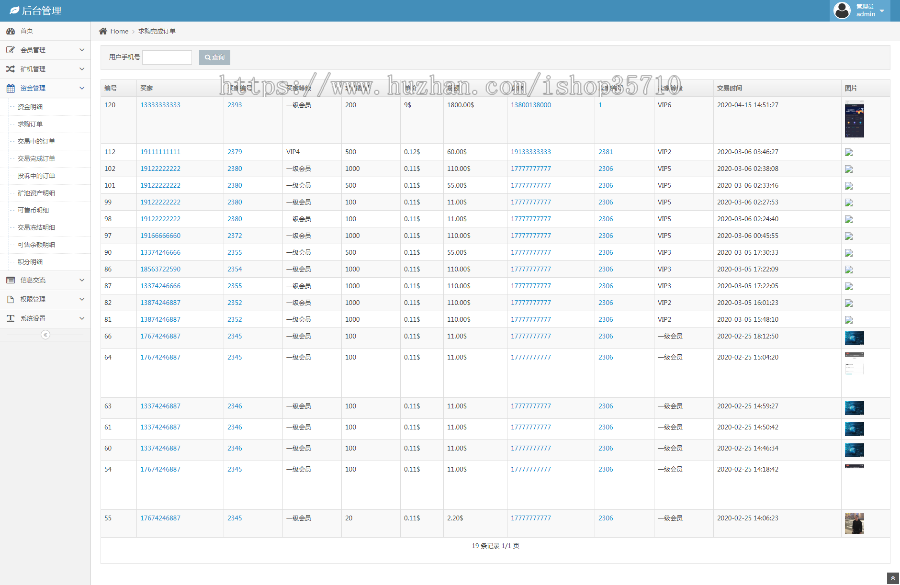Click the document icon beside 权限管理
This screenshot has width=900, height=585.
click(10, 299)
